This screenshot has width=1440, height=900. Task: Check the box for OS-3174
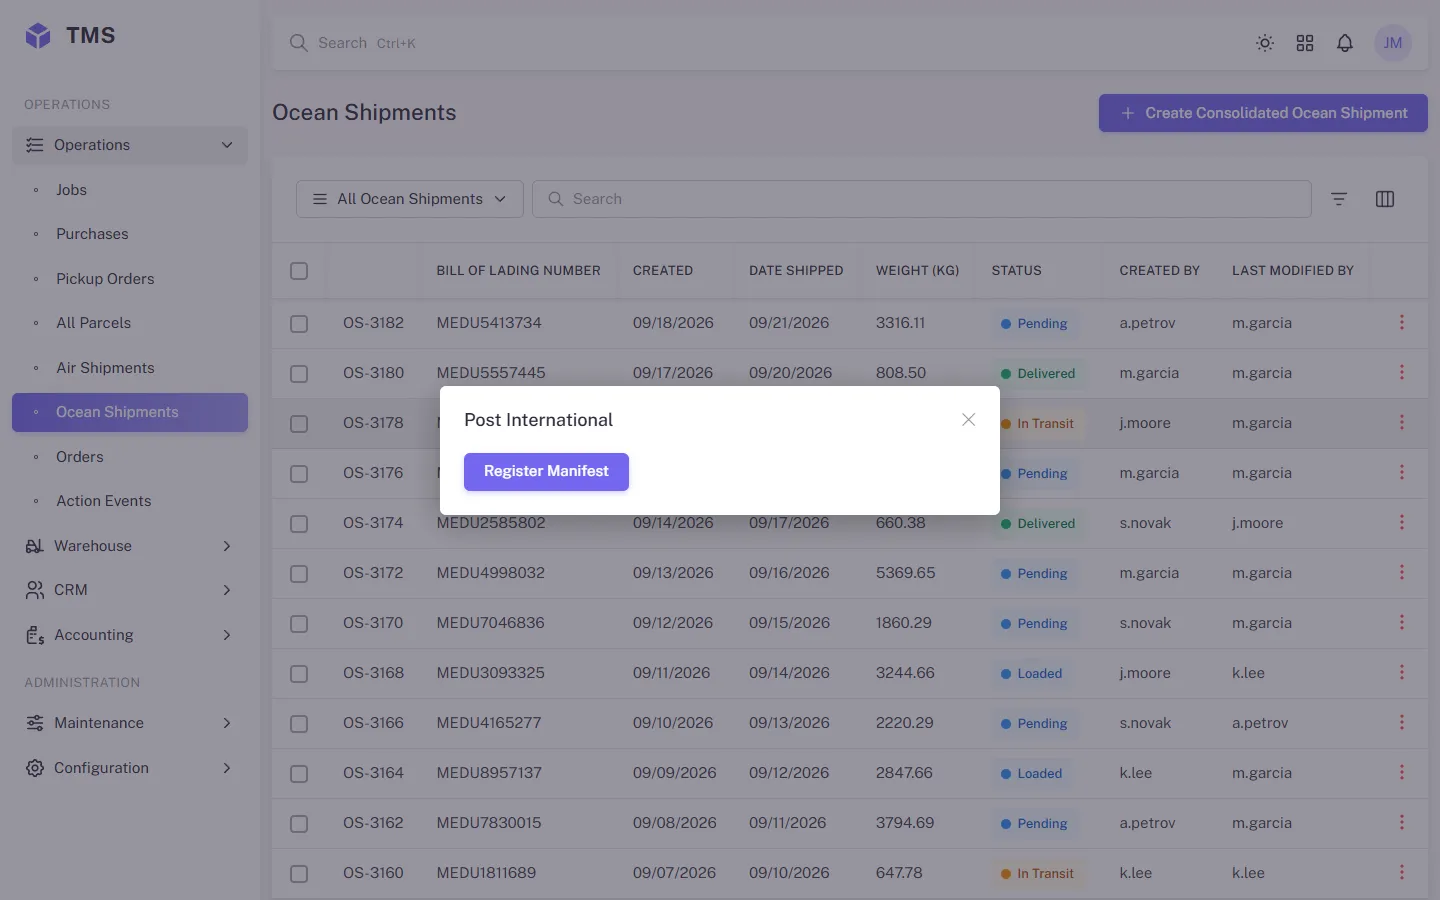(299, 524)
